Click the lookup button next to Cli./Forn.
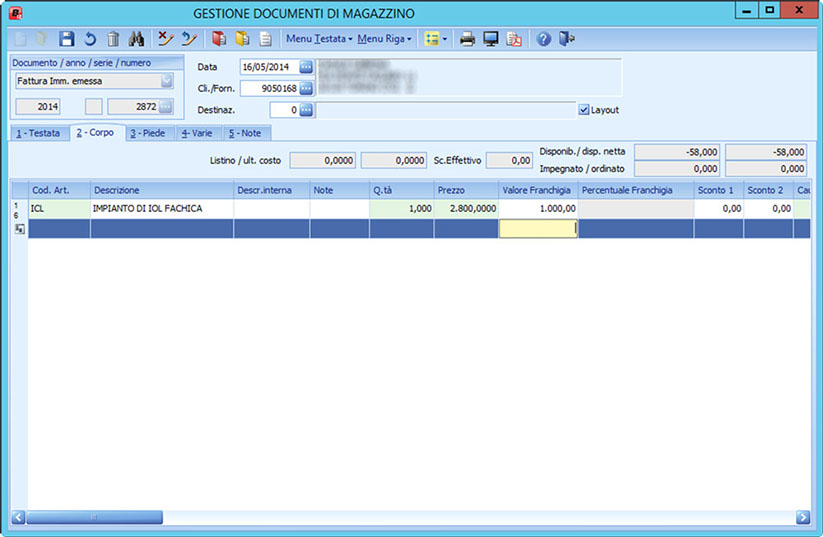The image size is (823, 537). tap(306, 88)
